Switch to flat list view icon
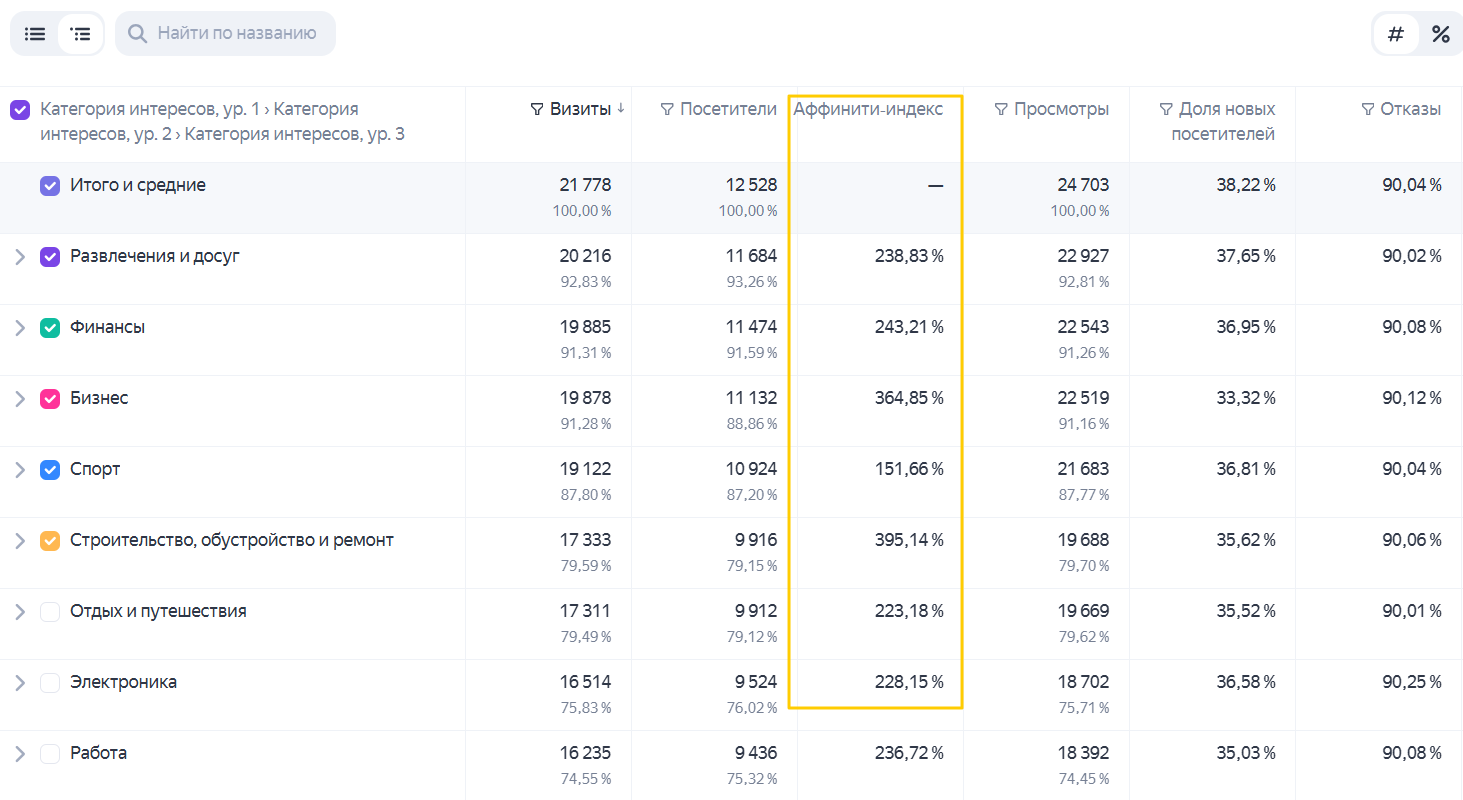The image size is (1463, 800). pos(35,34)
